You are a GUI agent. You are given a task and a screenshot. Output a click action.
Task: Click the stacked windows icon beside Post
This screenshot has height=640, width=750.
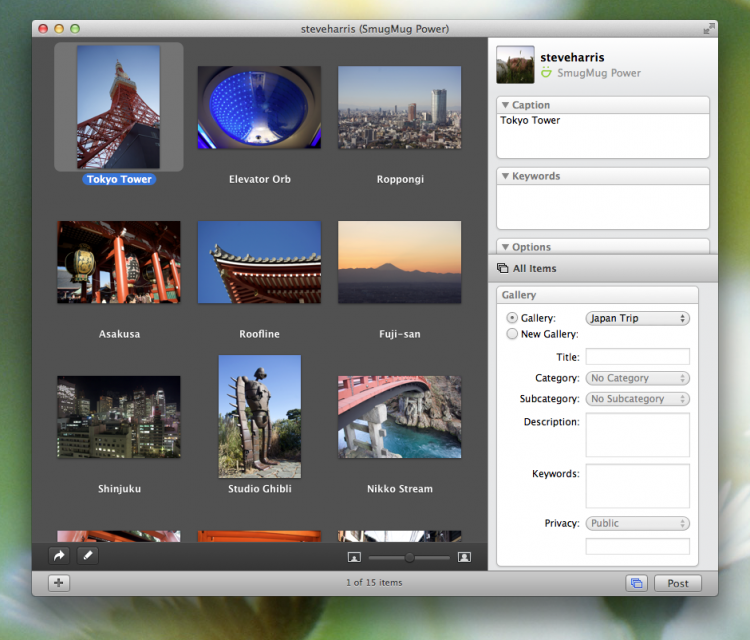coord(637,583)
